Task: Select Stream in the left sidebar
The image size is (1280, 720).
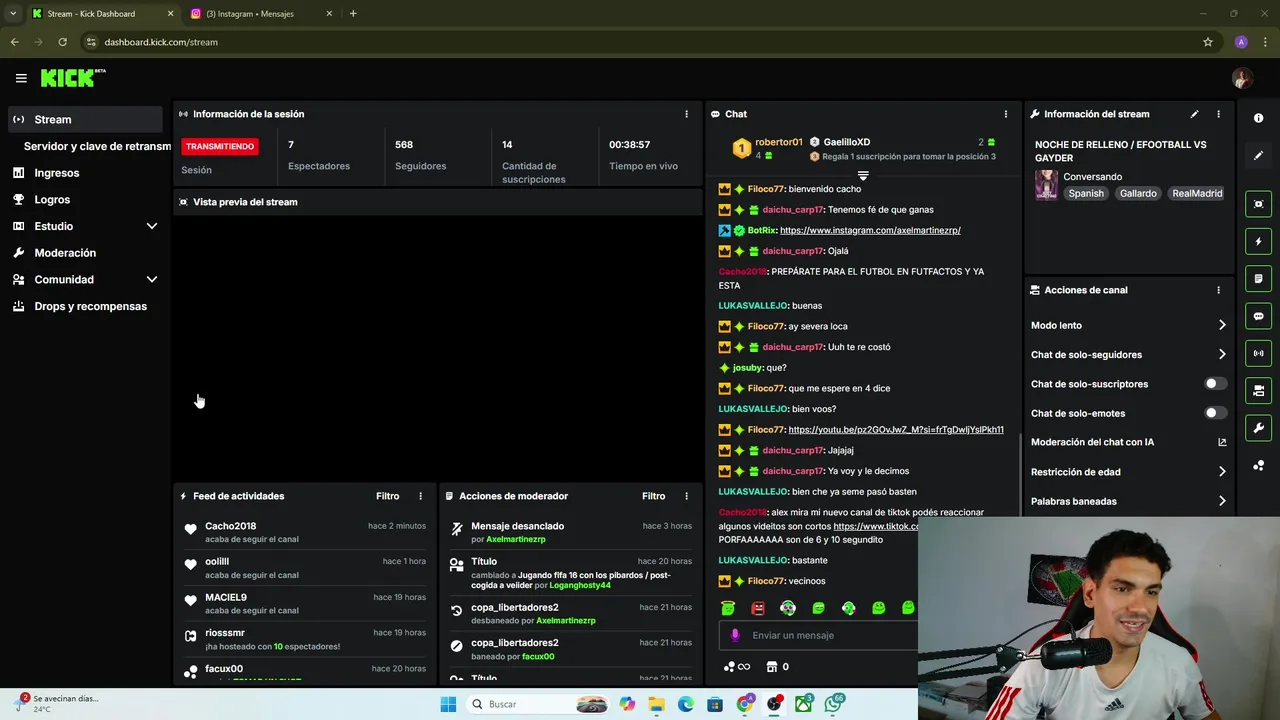Action: pyautogui.click(x=85, y=119)
